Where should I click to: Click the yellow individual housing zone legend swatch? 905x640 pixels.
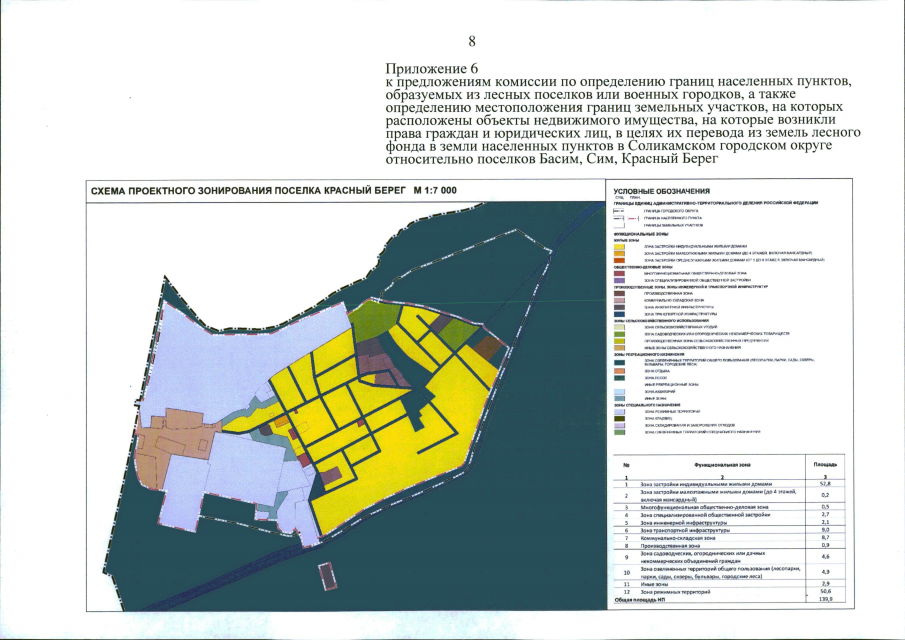619,246
